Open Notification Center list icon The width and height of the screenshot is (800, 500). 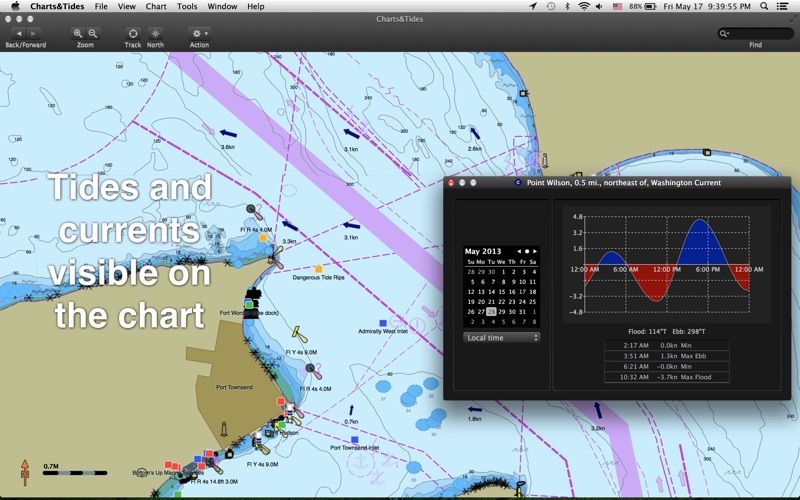point(782,7)
